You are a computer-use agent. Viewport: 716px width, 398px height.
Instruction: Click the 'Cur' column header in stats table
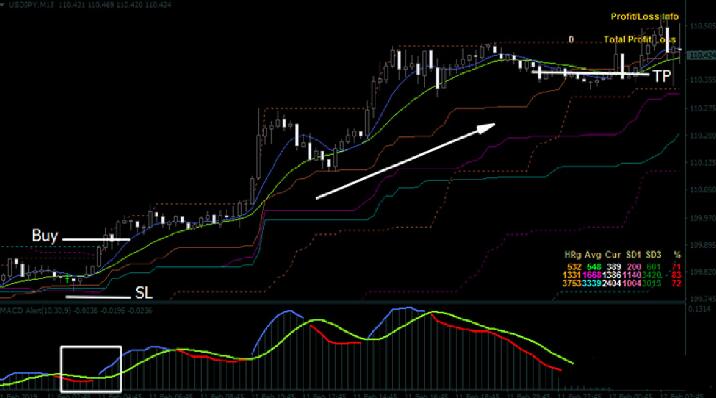[x=613, y=255]
